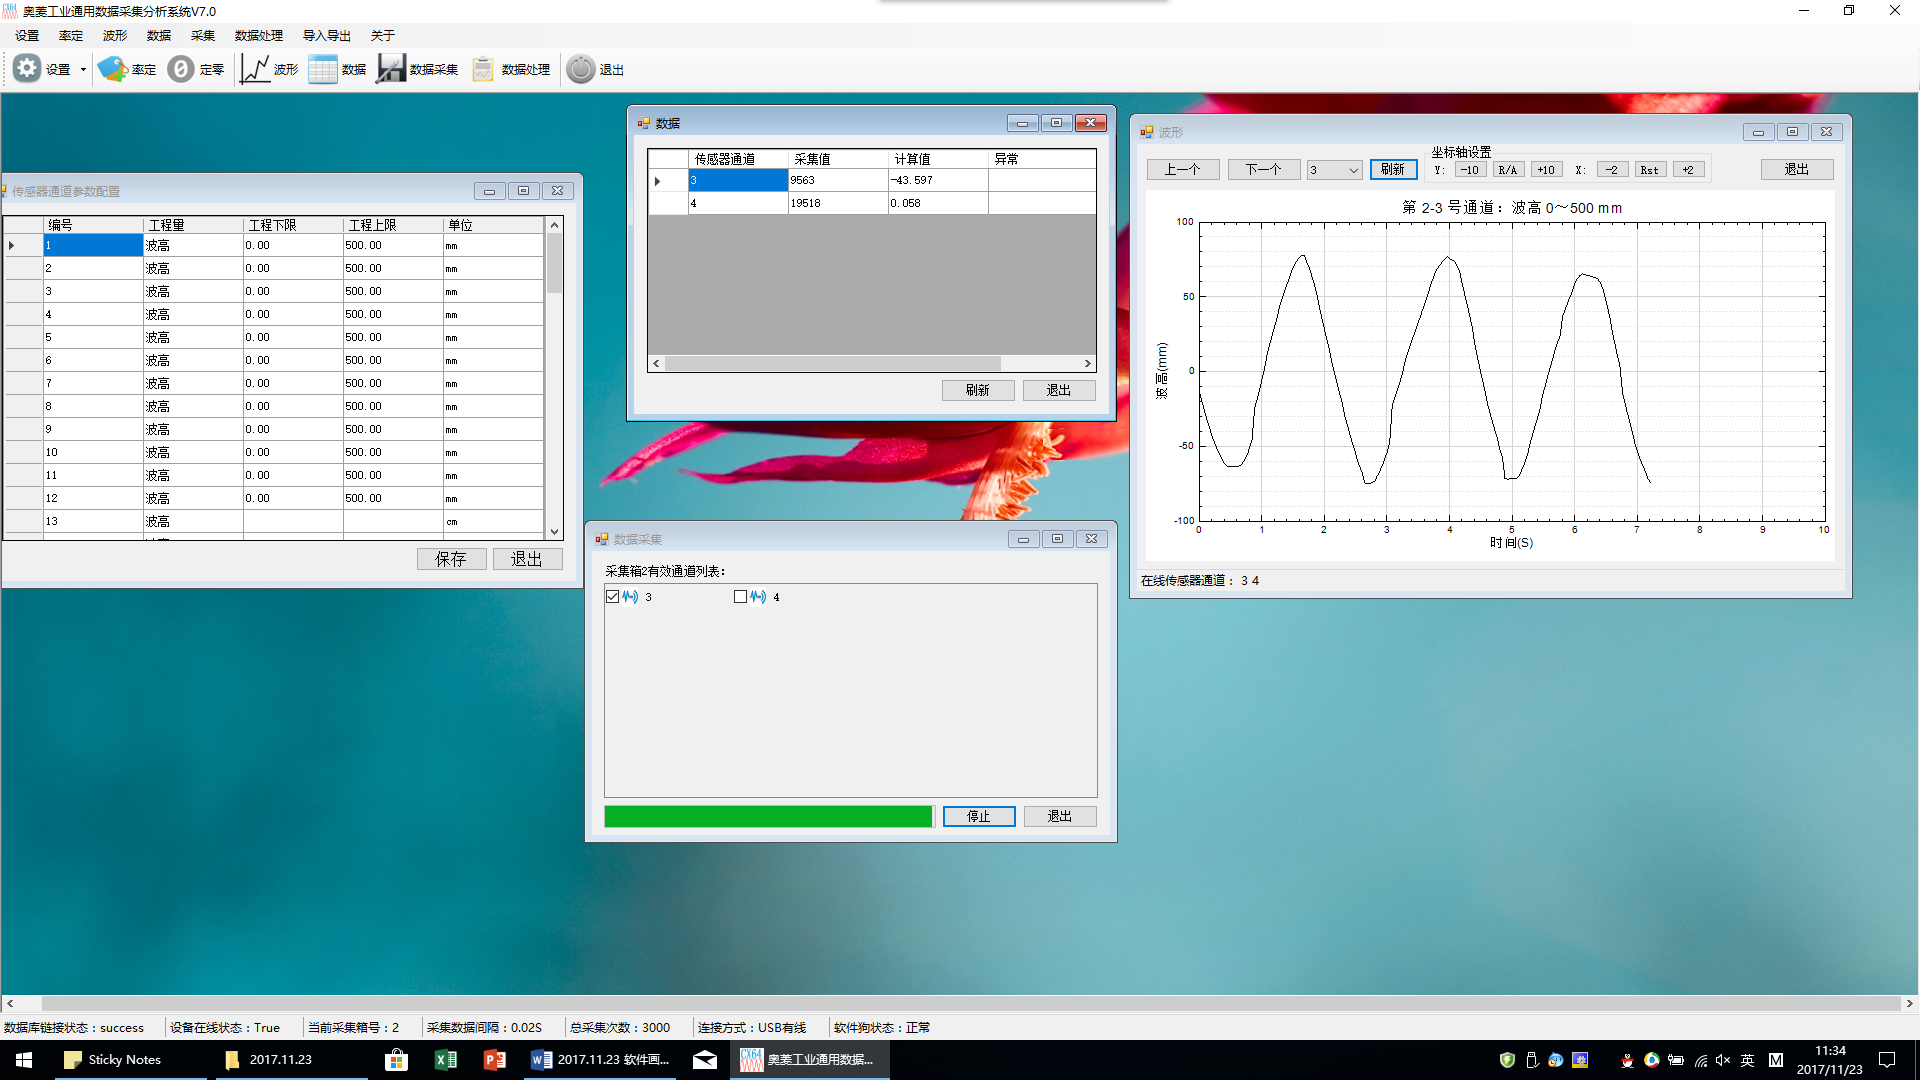Click the 率定 calibration toolbar icon
The width and height of the screenshot is (1920, 1080).
tap(112, 69)
